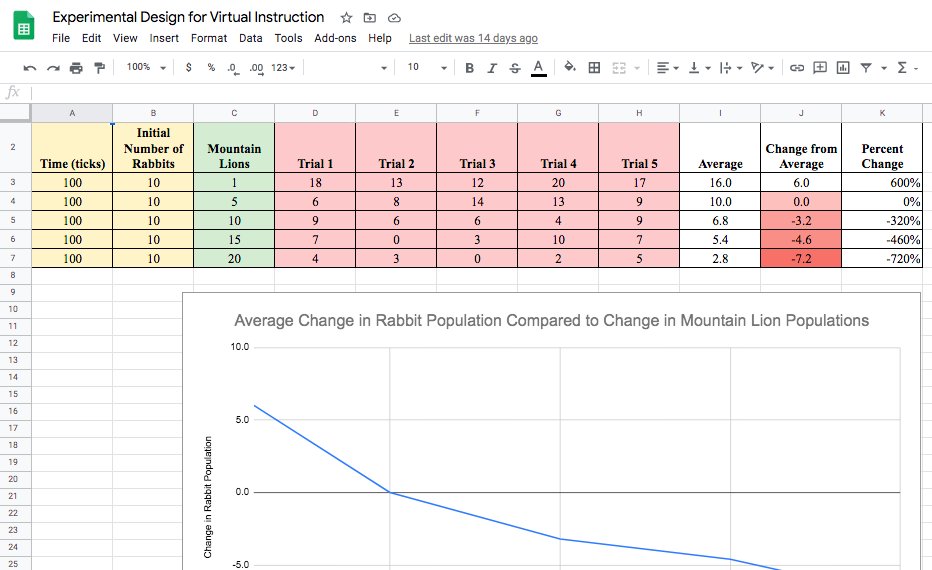Open text color picker
Screen dimensions: 932x570
[539, 68]
